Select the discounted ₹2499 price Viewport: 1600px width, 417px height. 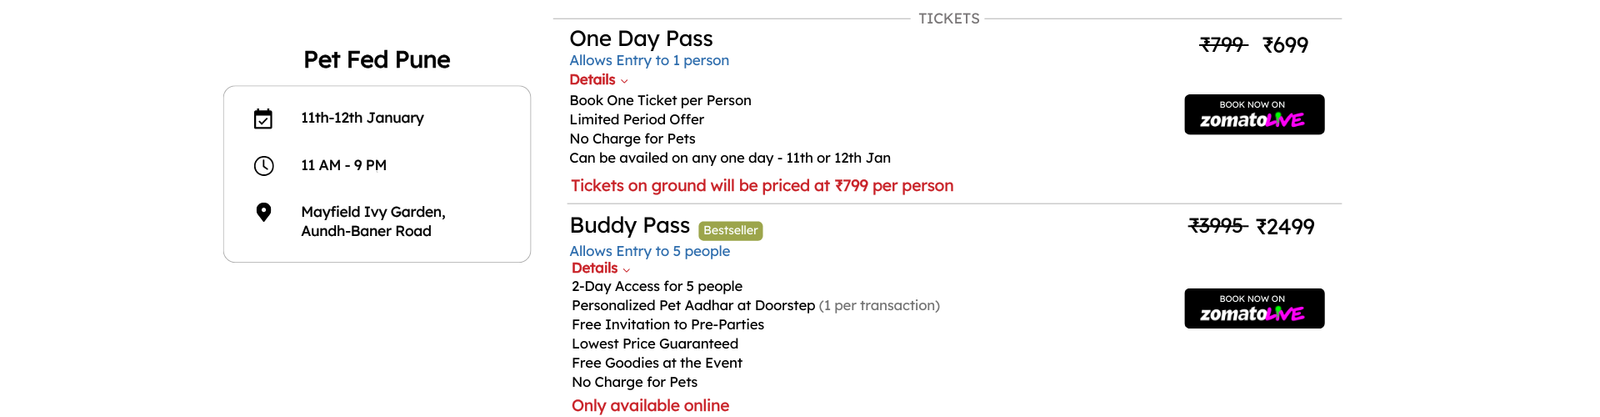(1285, 227)
